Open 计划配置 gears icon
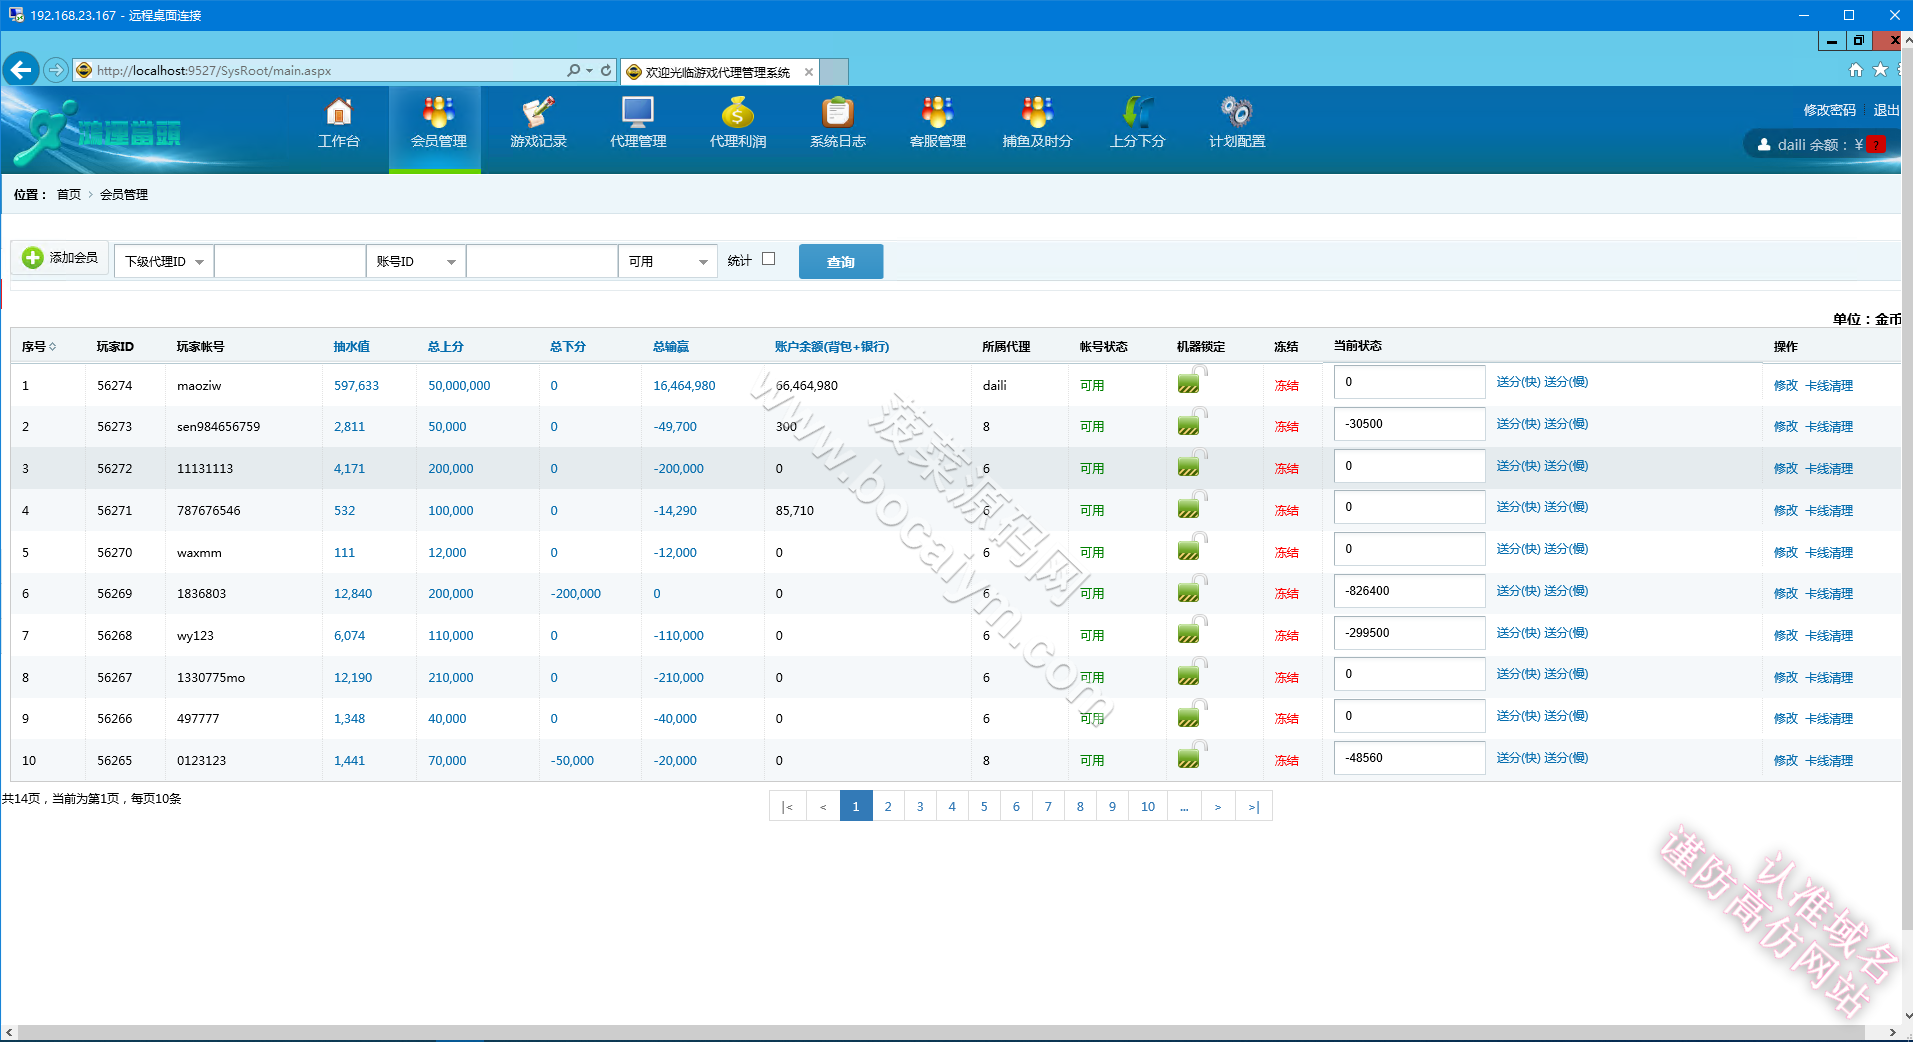This screenshot has height=1042, width=1913. [x=1237, y=111]
